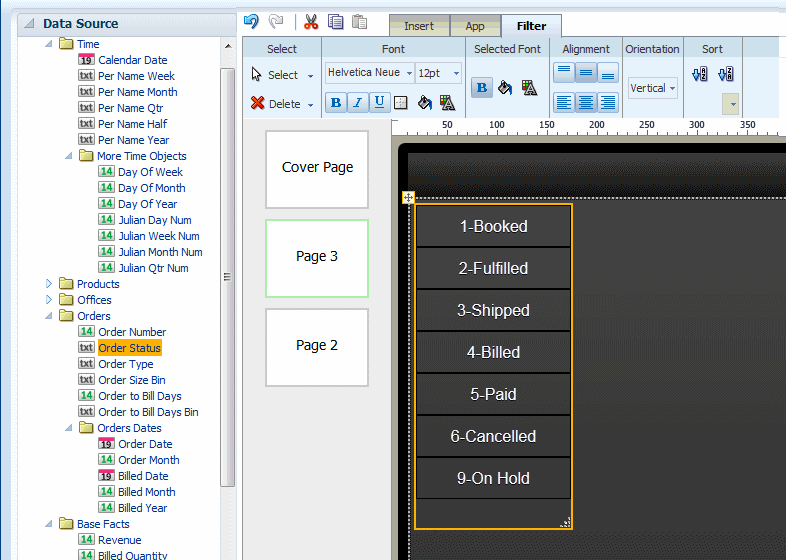
Task: Select the Filter tab
Action: tap(531, 26)
